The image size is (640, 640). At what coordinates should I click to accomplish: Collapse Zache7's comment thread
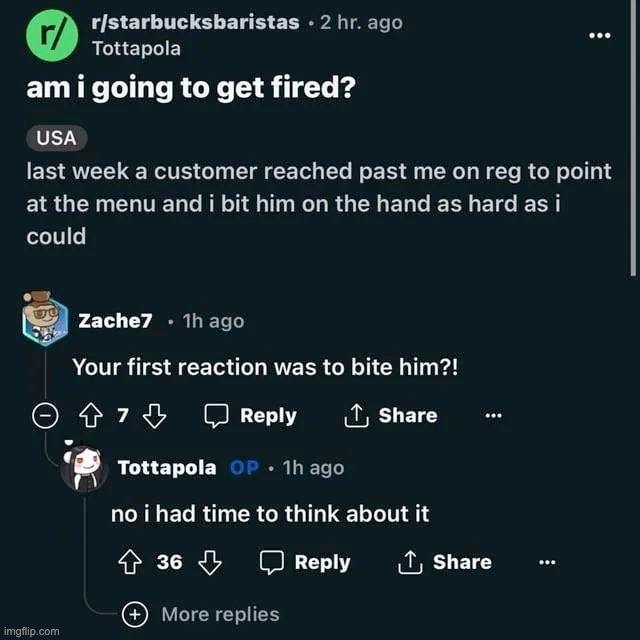pyautogui.click(x=45, y=416)
